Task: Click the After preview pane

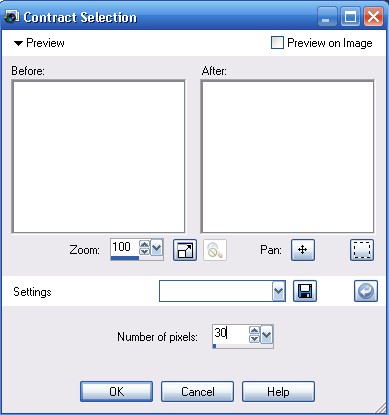Action: (x=287, y=156)
